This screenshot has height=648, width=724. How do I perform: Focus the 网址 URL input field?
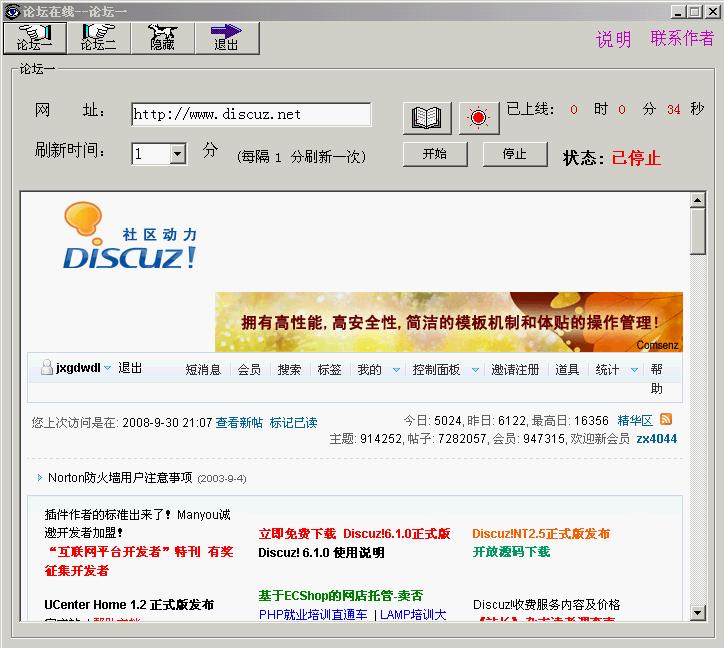click(x=251, y=114)
